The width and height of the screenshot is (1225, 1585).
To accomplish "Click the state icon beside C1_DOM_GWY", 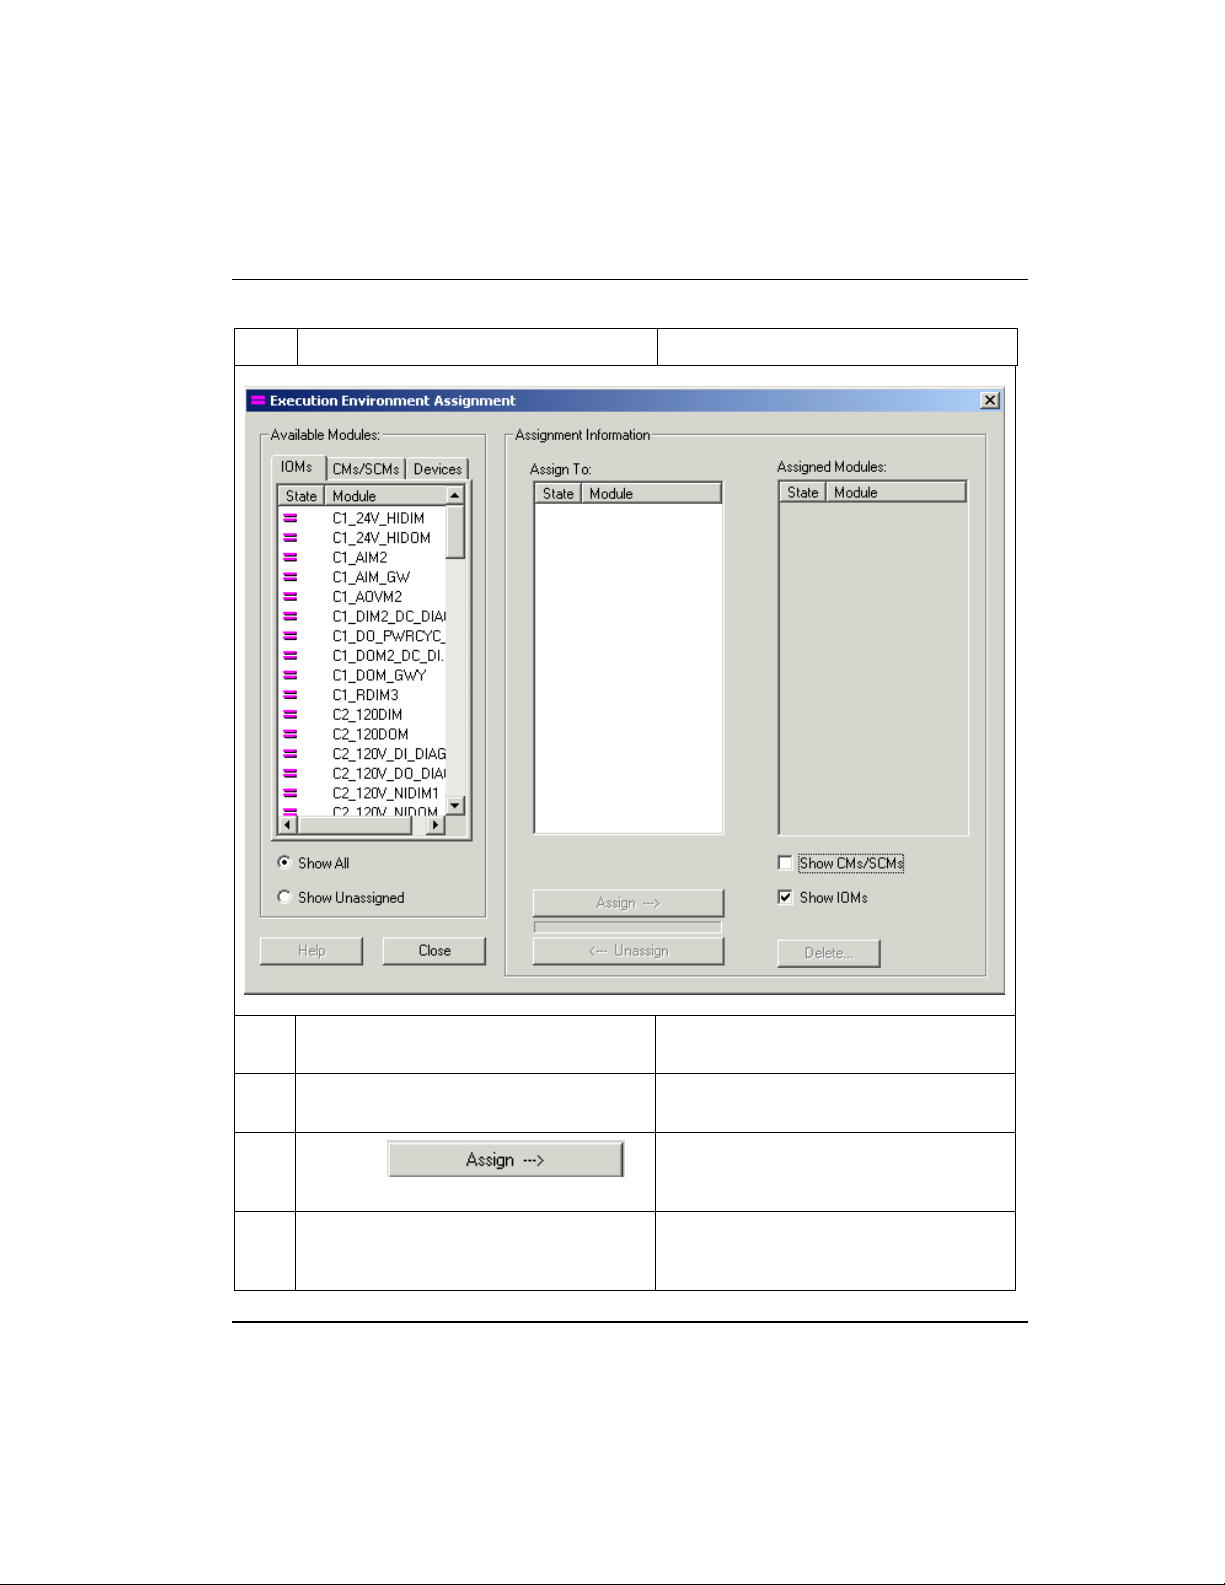I will click(x=290, y=675).
